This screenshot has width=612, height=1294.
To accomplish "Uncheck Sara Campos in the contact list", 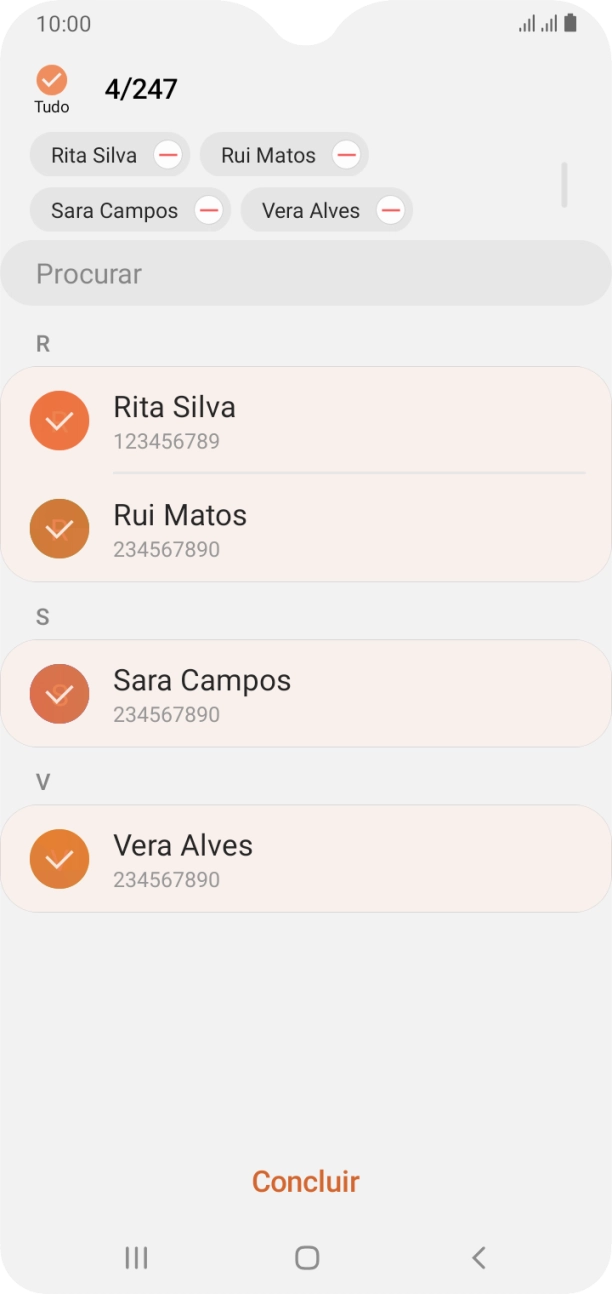I will tap(59, 693).
